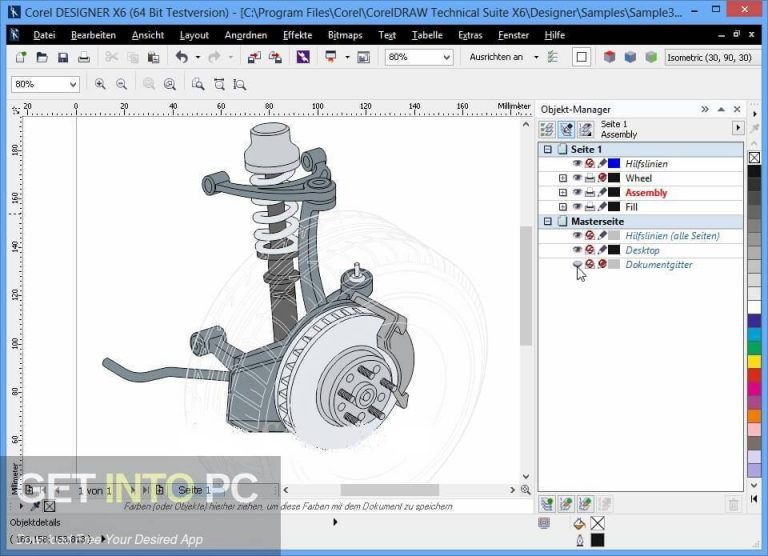Open Objekt-Manager flyout options arrow
The image size is (768, 556).
pos(738,128)
